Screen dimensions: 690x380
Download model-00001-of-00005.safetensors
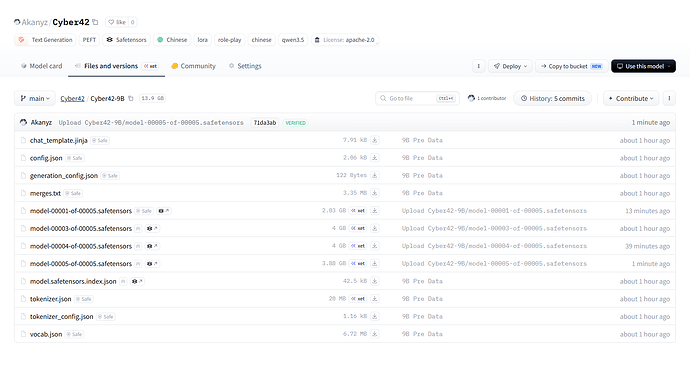point(374,211)
